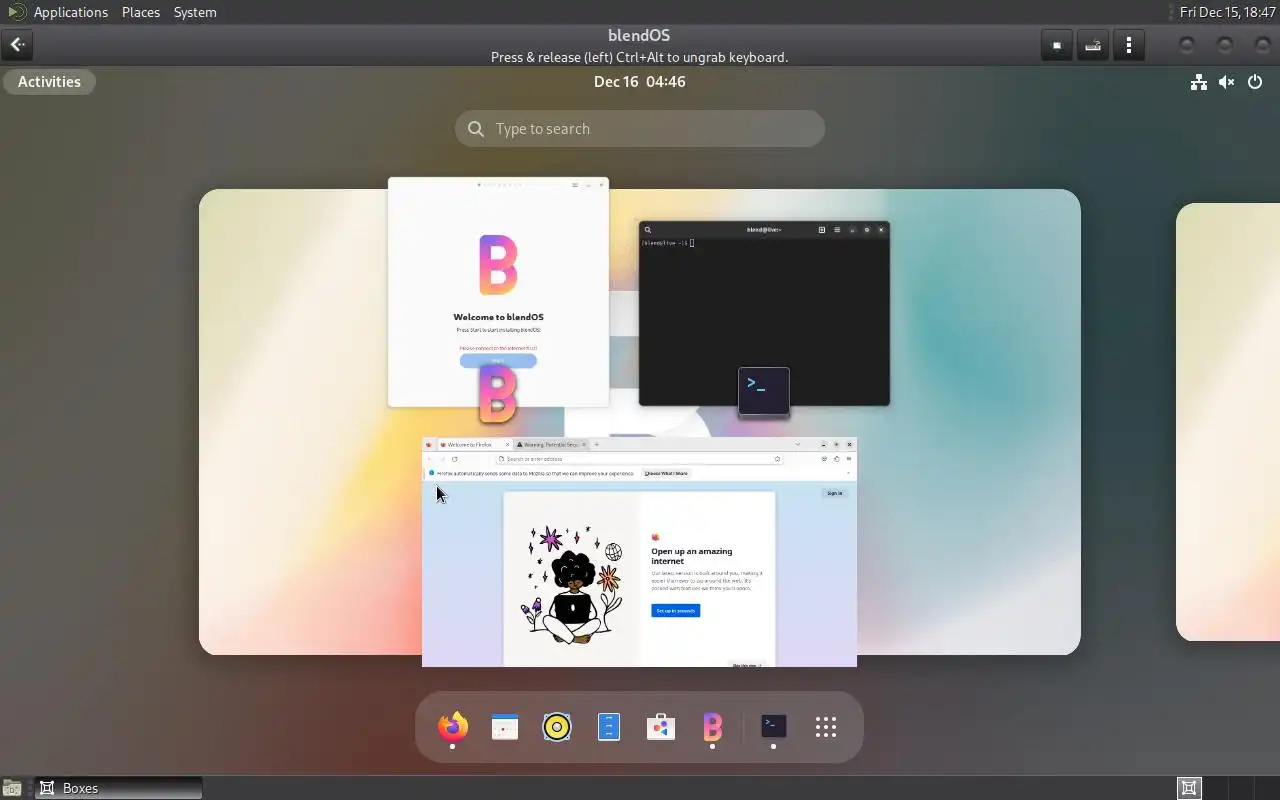Open the yellow music app in dock
The height and width of the screenshot is (800, 1280).
(557, 727)
